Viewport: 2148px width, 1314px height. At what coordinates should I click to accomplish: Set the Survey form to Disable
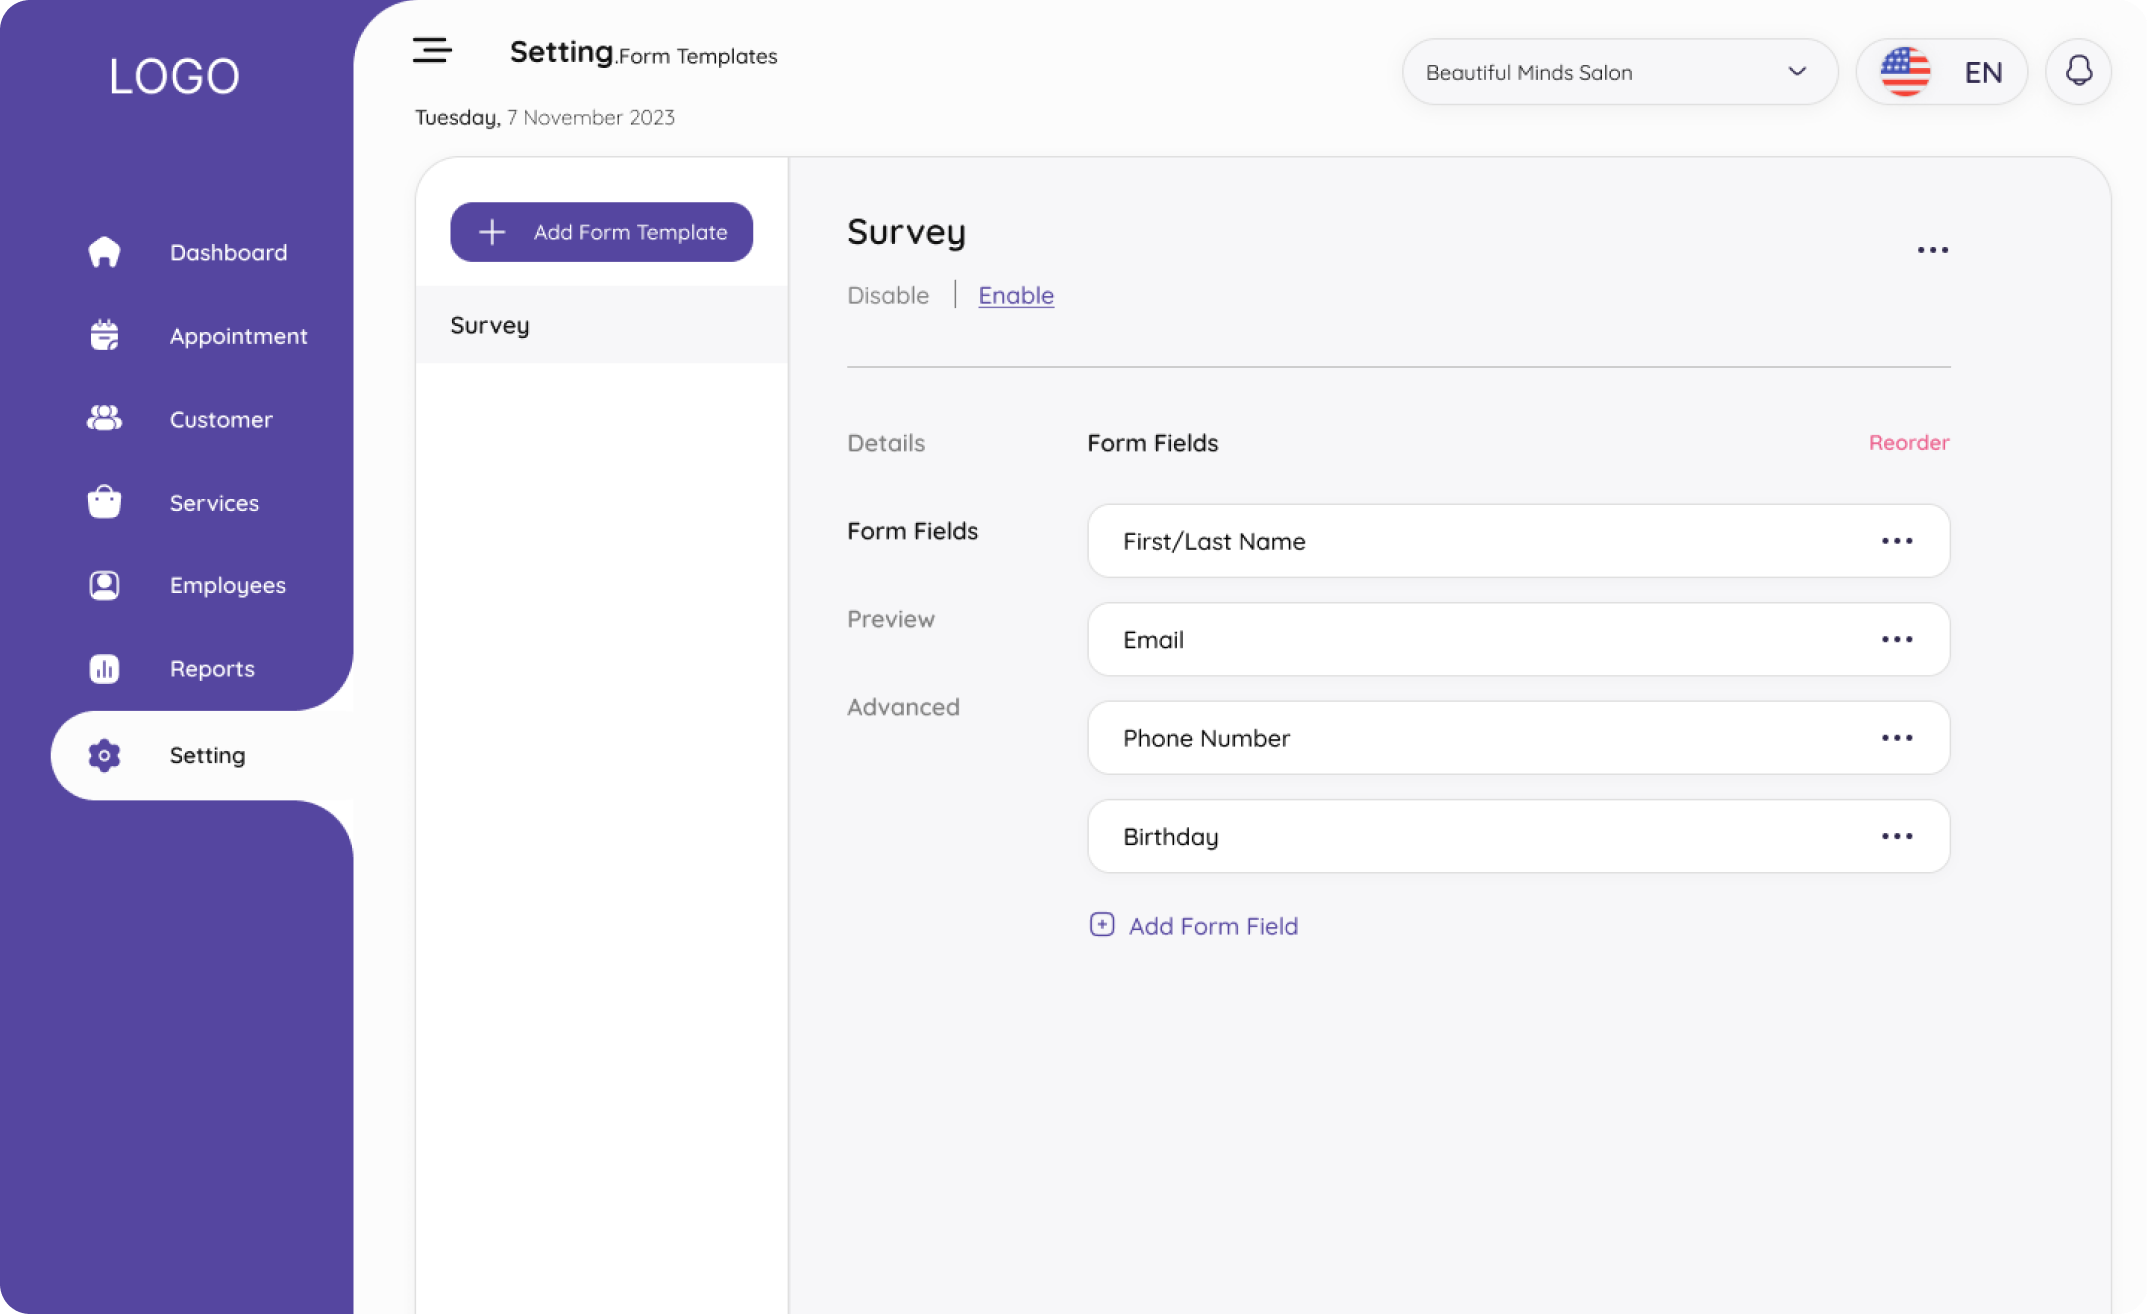[x=888, y=295]
